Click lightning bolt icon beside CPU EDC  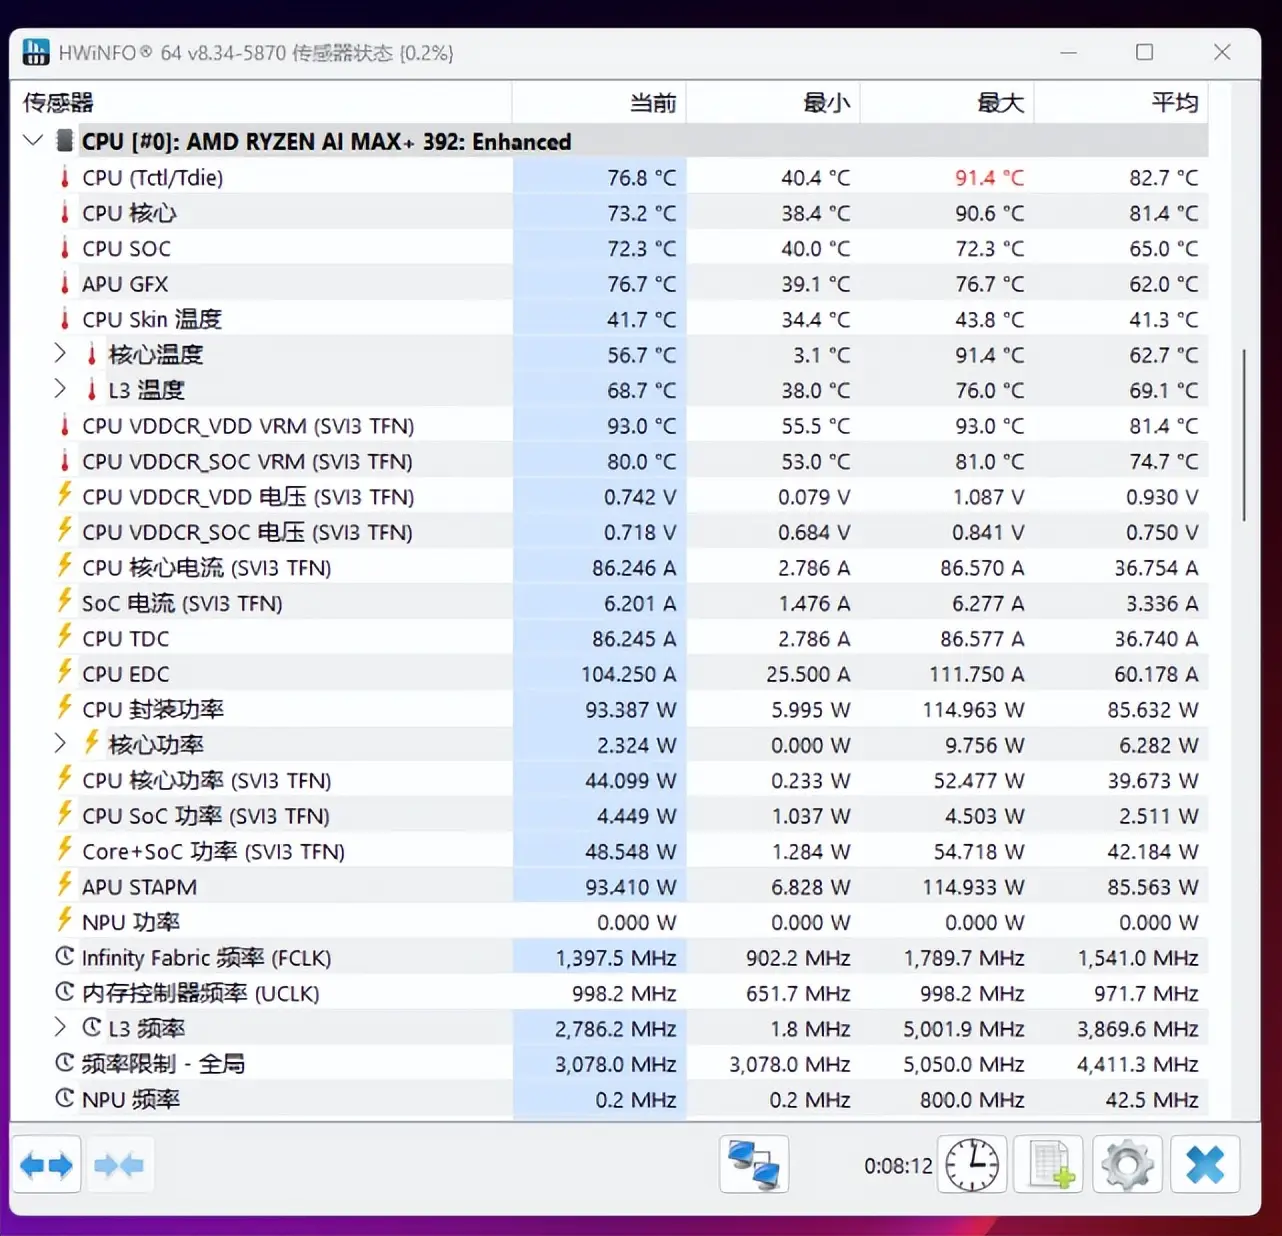[63, 673]
